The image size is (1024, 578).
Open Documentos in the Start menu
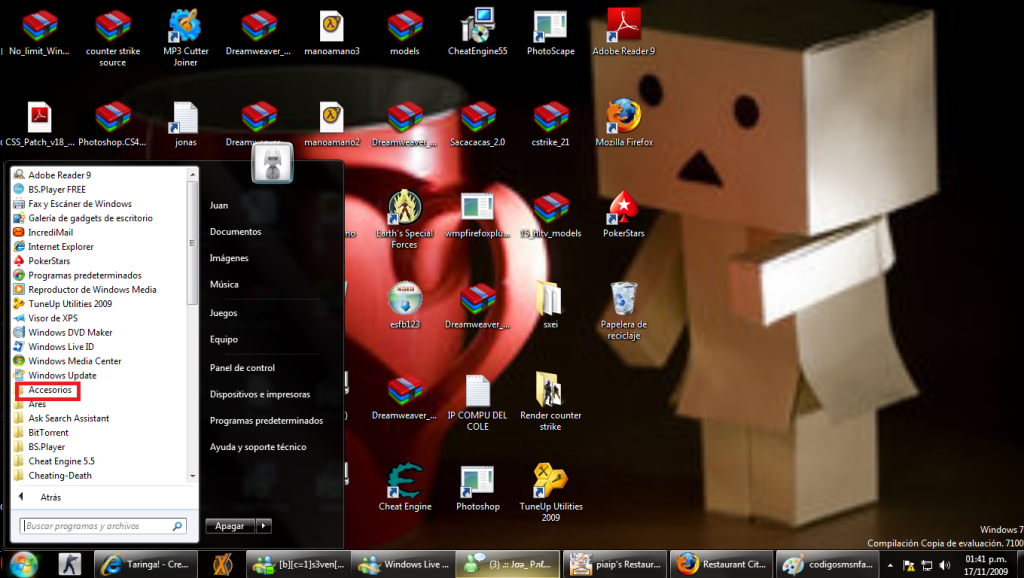point(235,232)
